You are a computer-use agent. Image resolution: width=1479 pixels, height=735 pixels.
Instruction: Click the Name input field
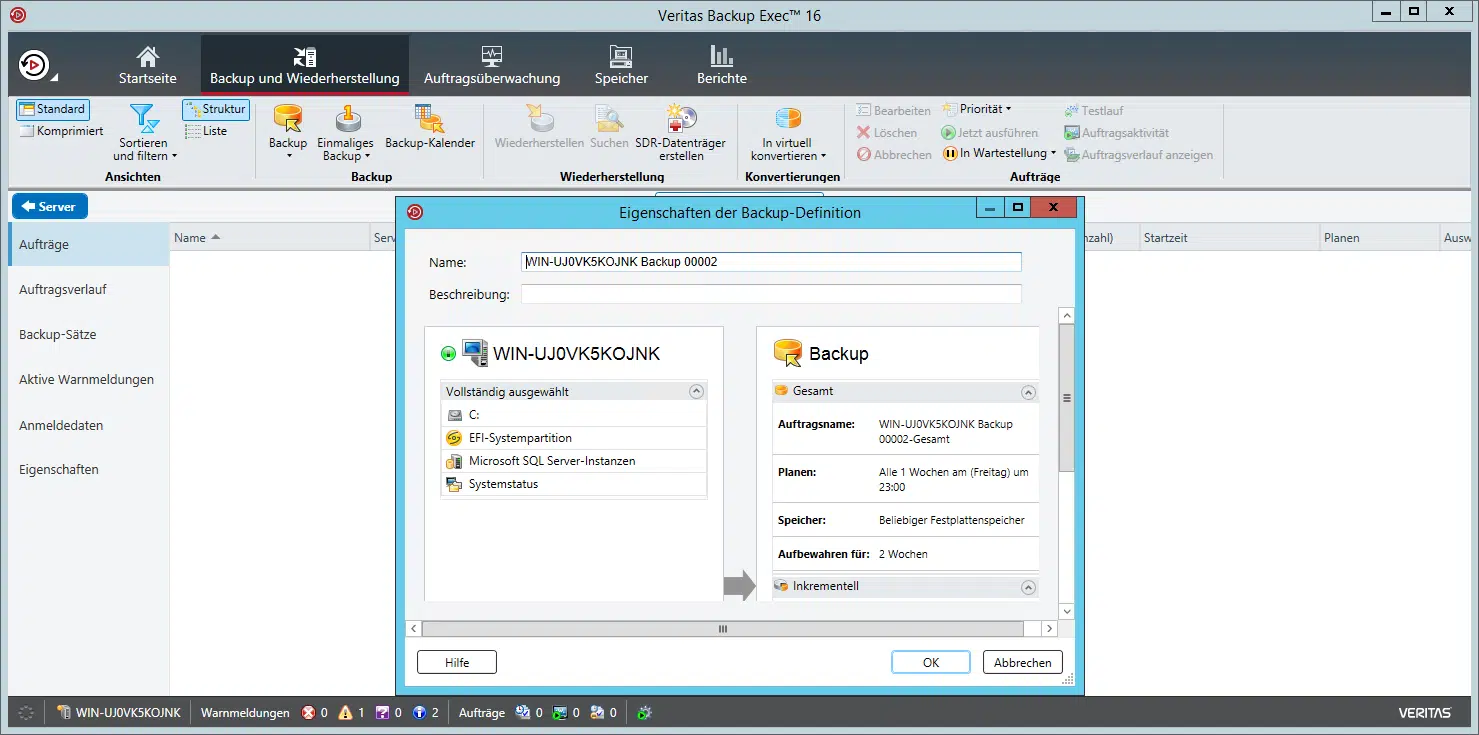click(x=771, y=262)
